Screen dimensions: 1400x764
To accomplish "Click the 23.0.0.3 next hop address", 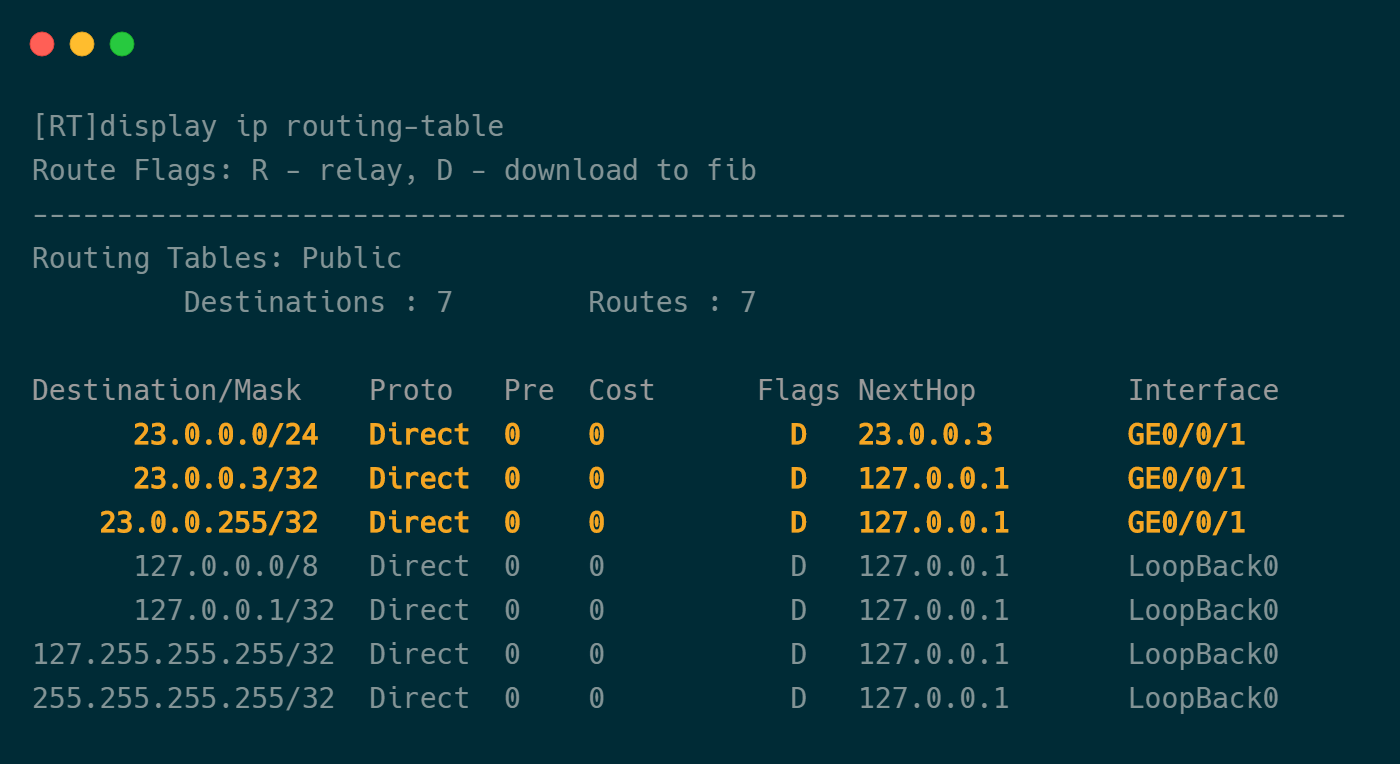I will pos(925,435).
